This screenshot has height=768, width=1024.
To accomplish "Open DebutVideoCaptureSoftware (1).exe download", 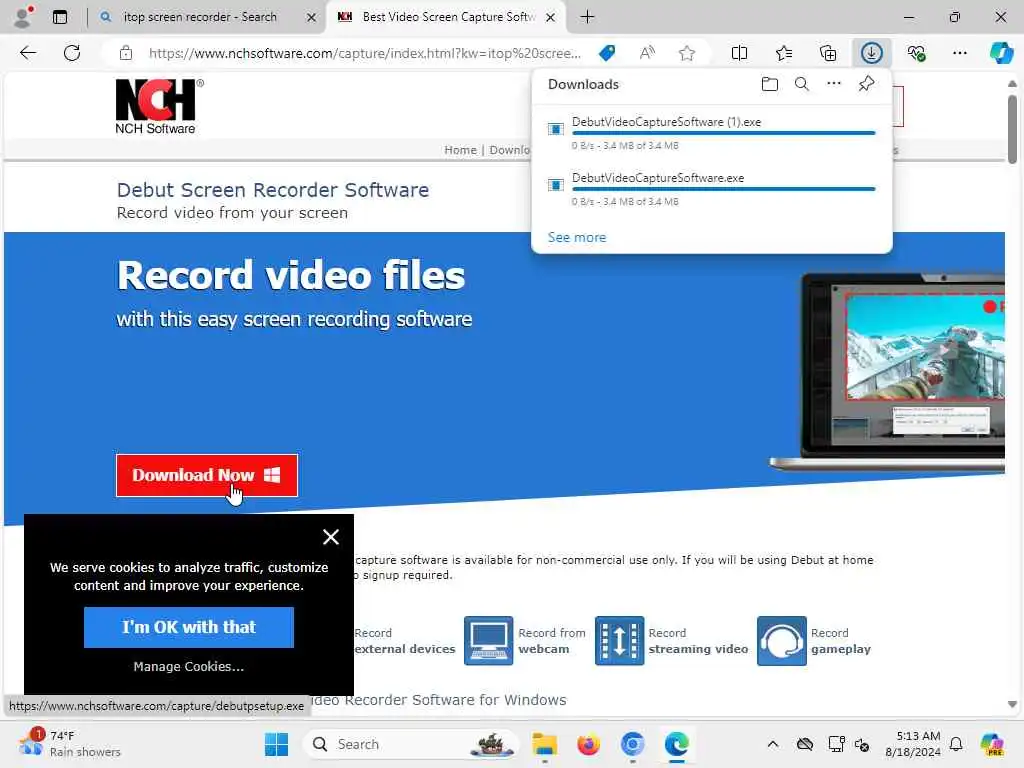I will (x=666, y=122).
